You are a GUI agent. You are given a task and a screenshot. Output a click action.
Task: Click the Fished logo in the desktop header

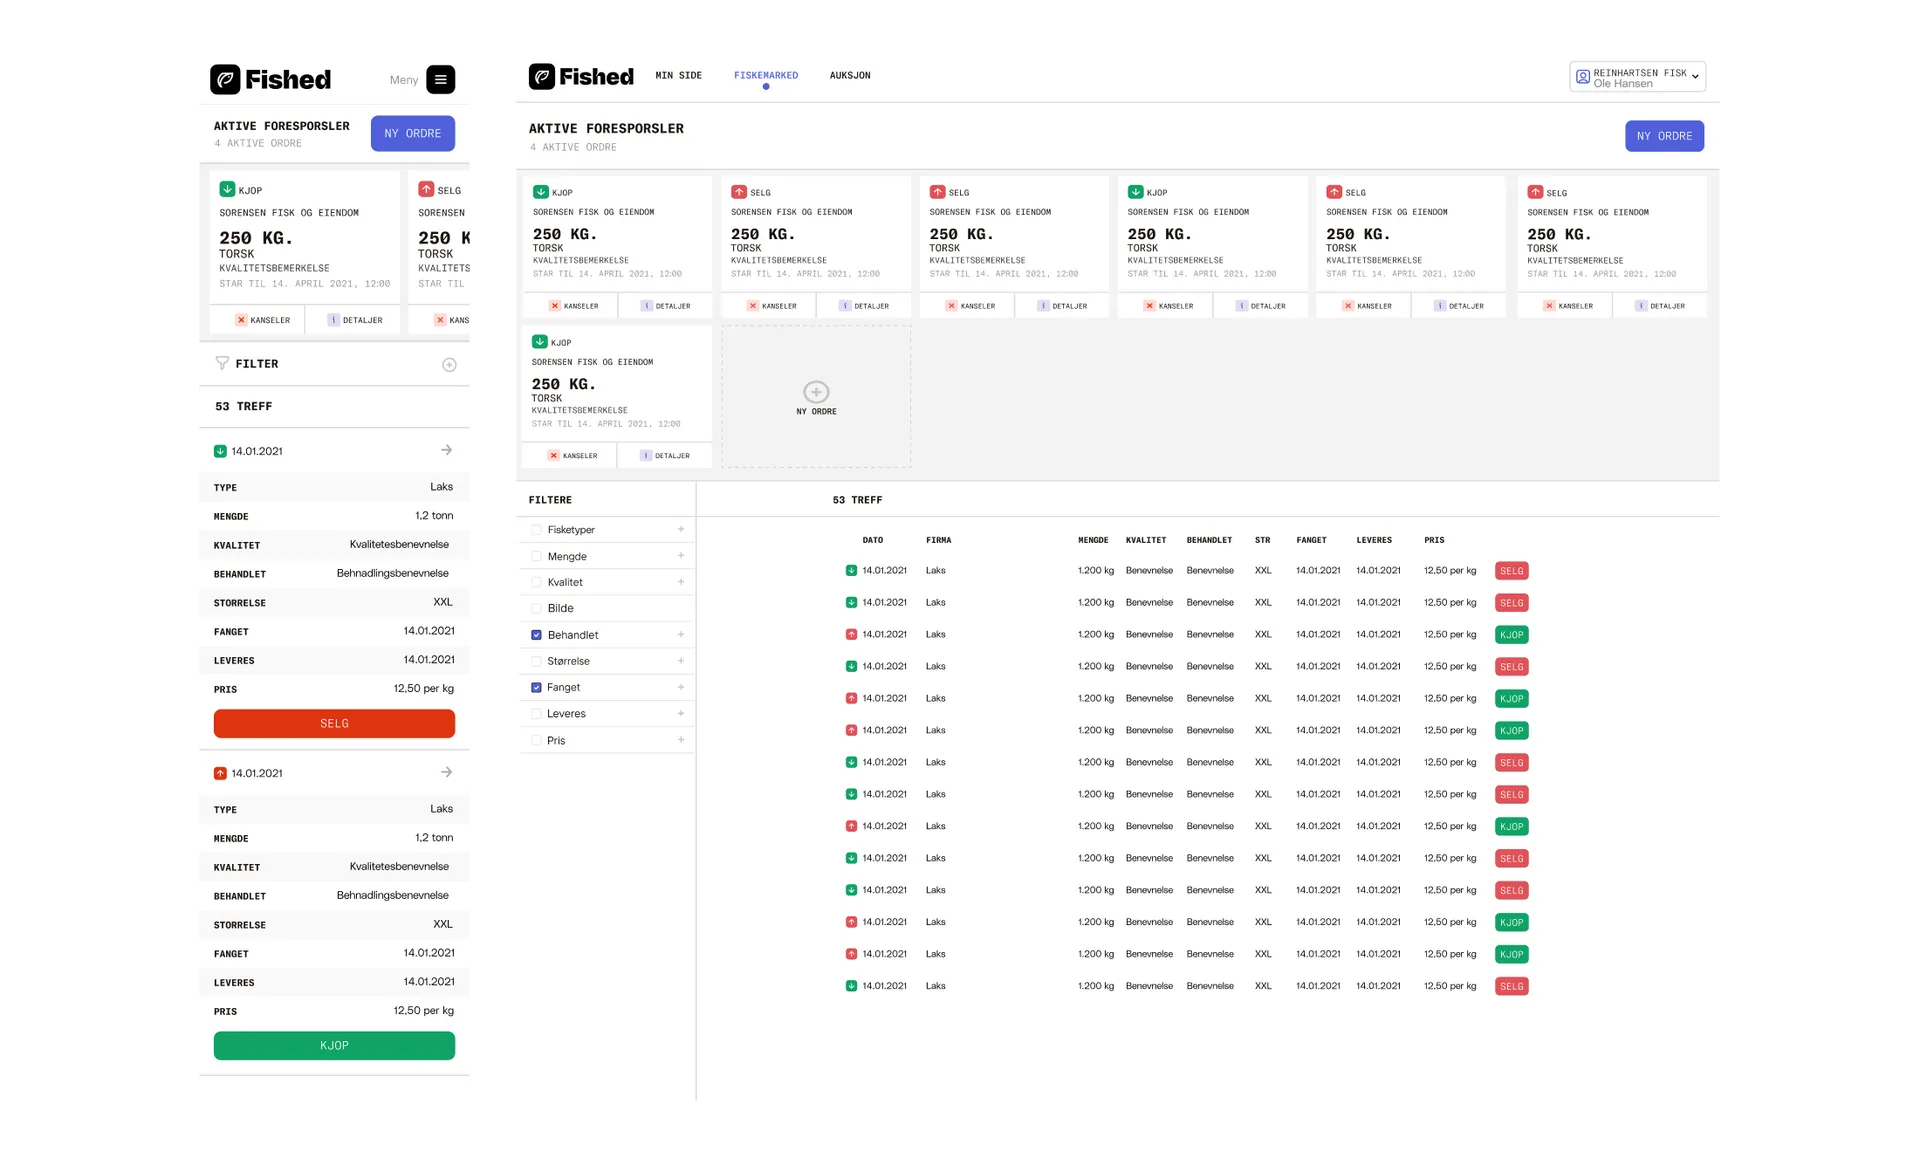[581, 77]
